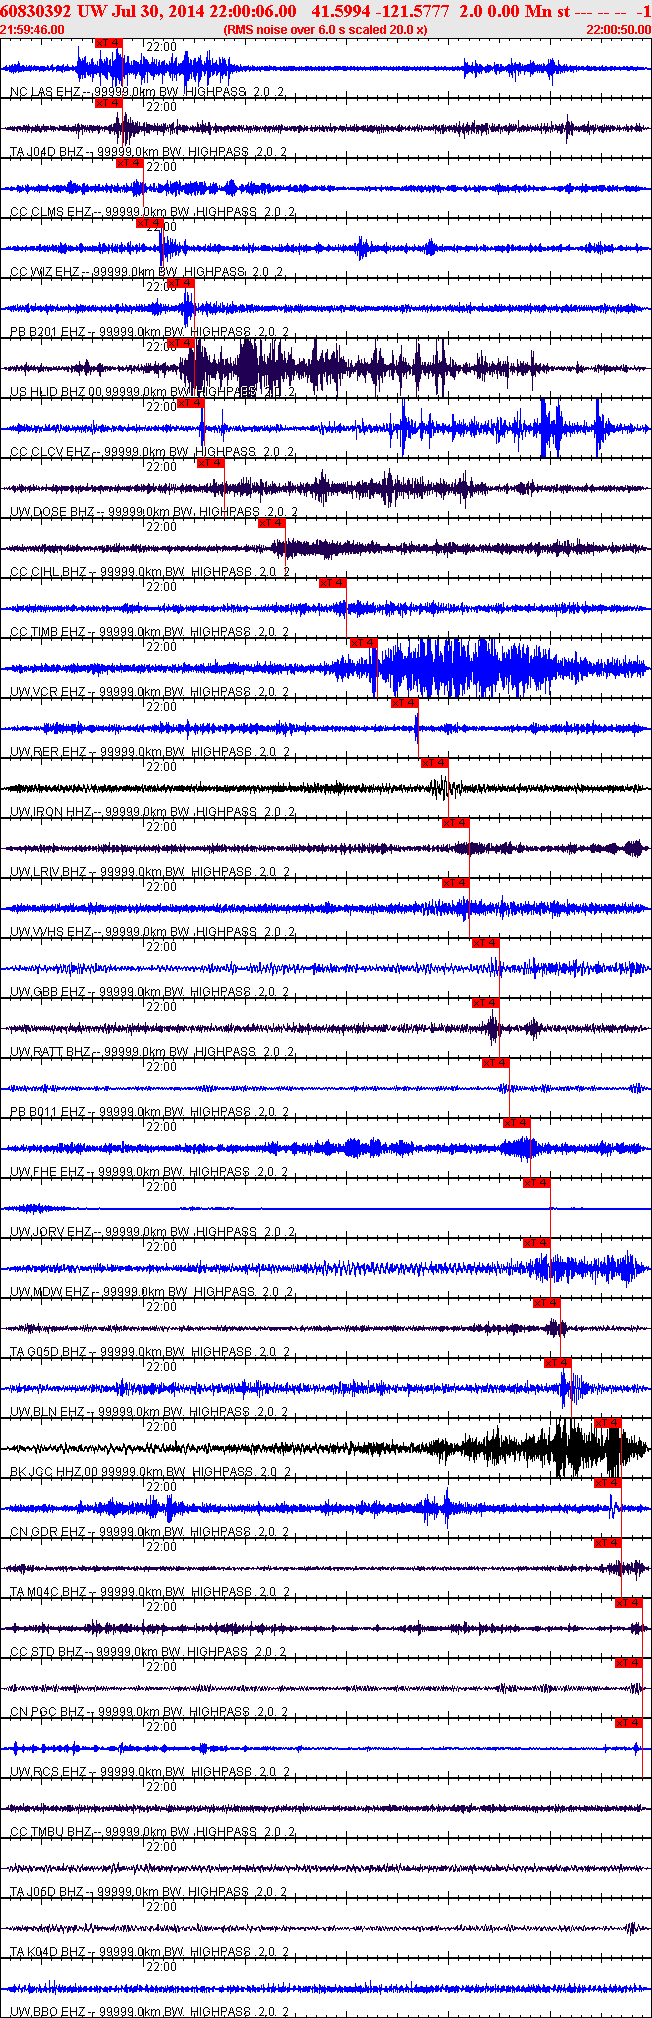The width and height of the screenshot is (652, 2018).
Task: Click the red pick marker on BK JCC trace
Action: [x=607, y=1423]
